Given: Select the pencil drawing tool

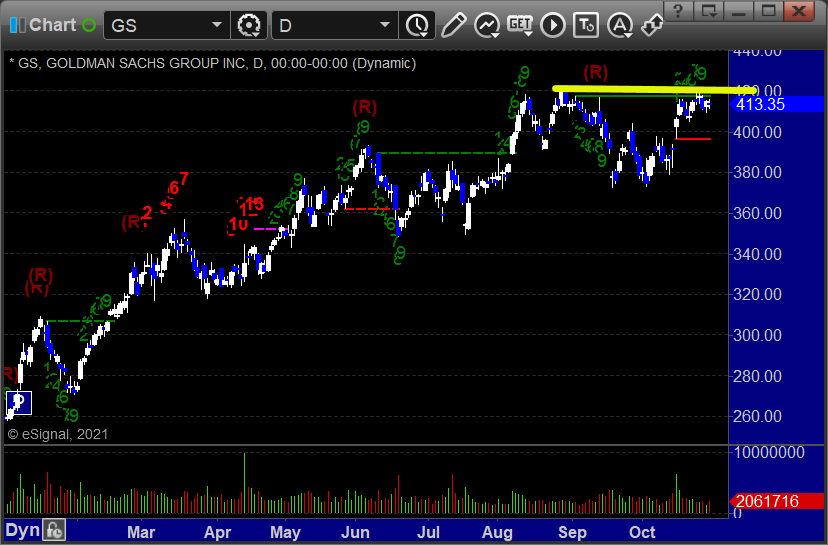Looking at the screenshot, I should [453, 25].
